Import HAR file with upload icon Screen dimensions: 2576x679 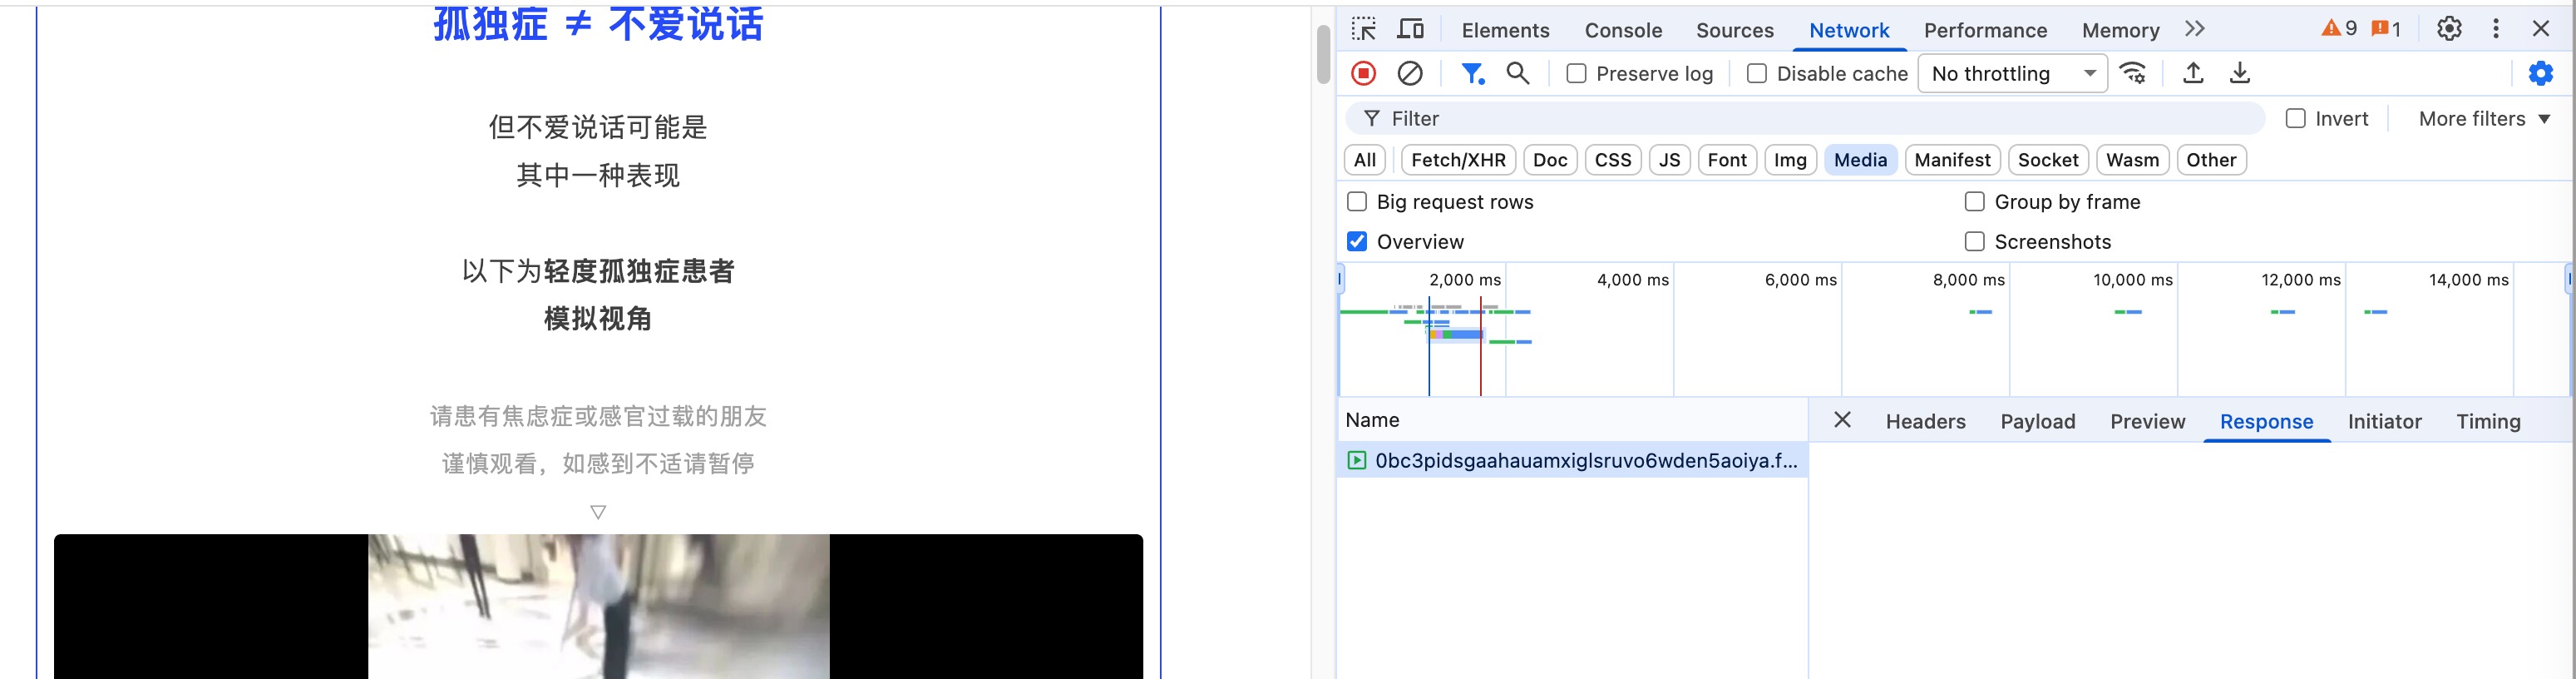pos(2192,73)
